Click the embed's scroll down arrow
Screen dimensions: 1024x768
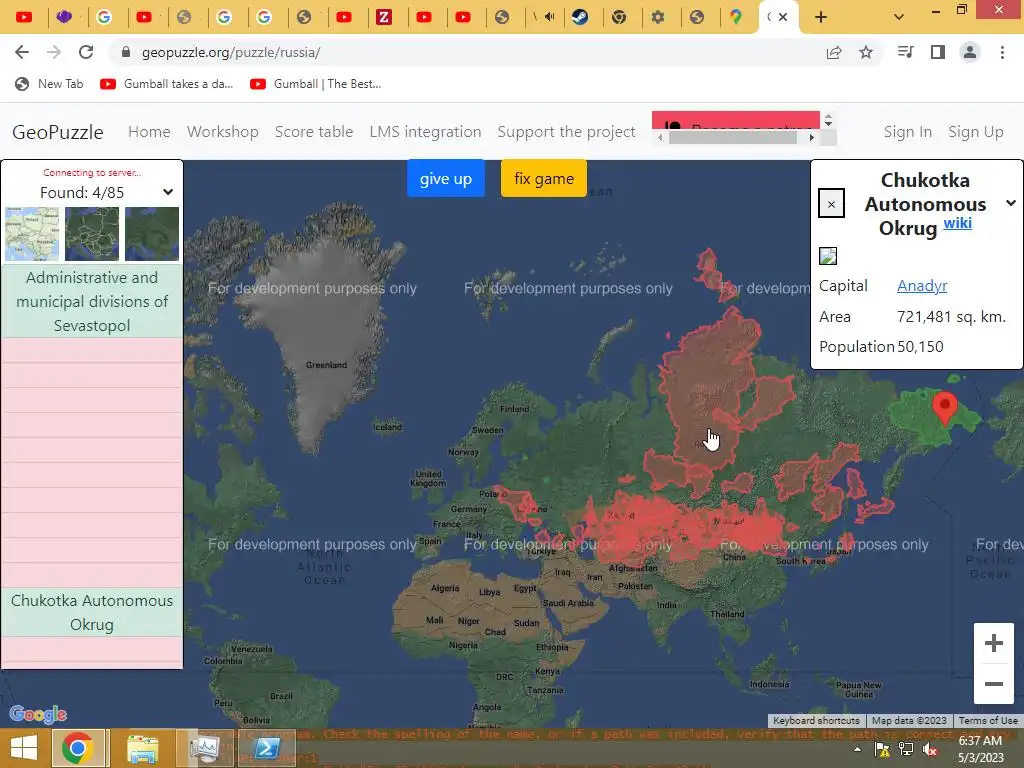828,123
